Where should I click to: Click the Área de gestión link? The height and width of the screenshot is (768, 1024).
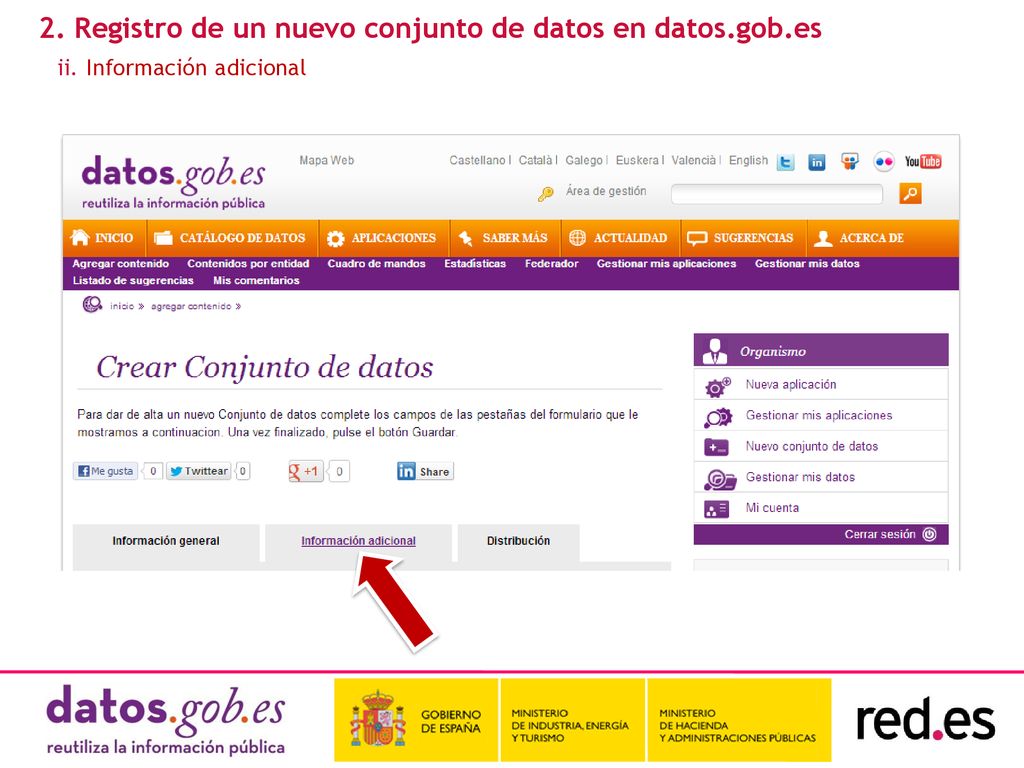(606, 191)
